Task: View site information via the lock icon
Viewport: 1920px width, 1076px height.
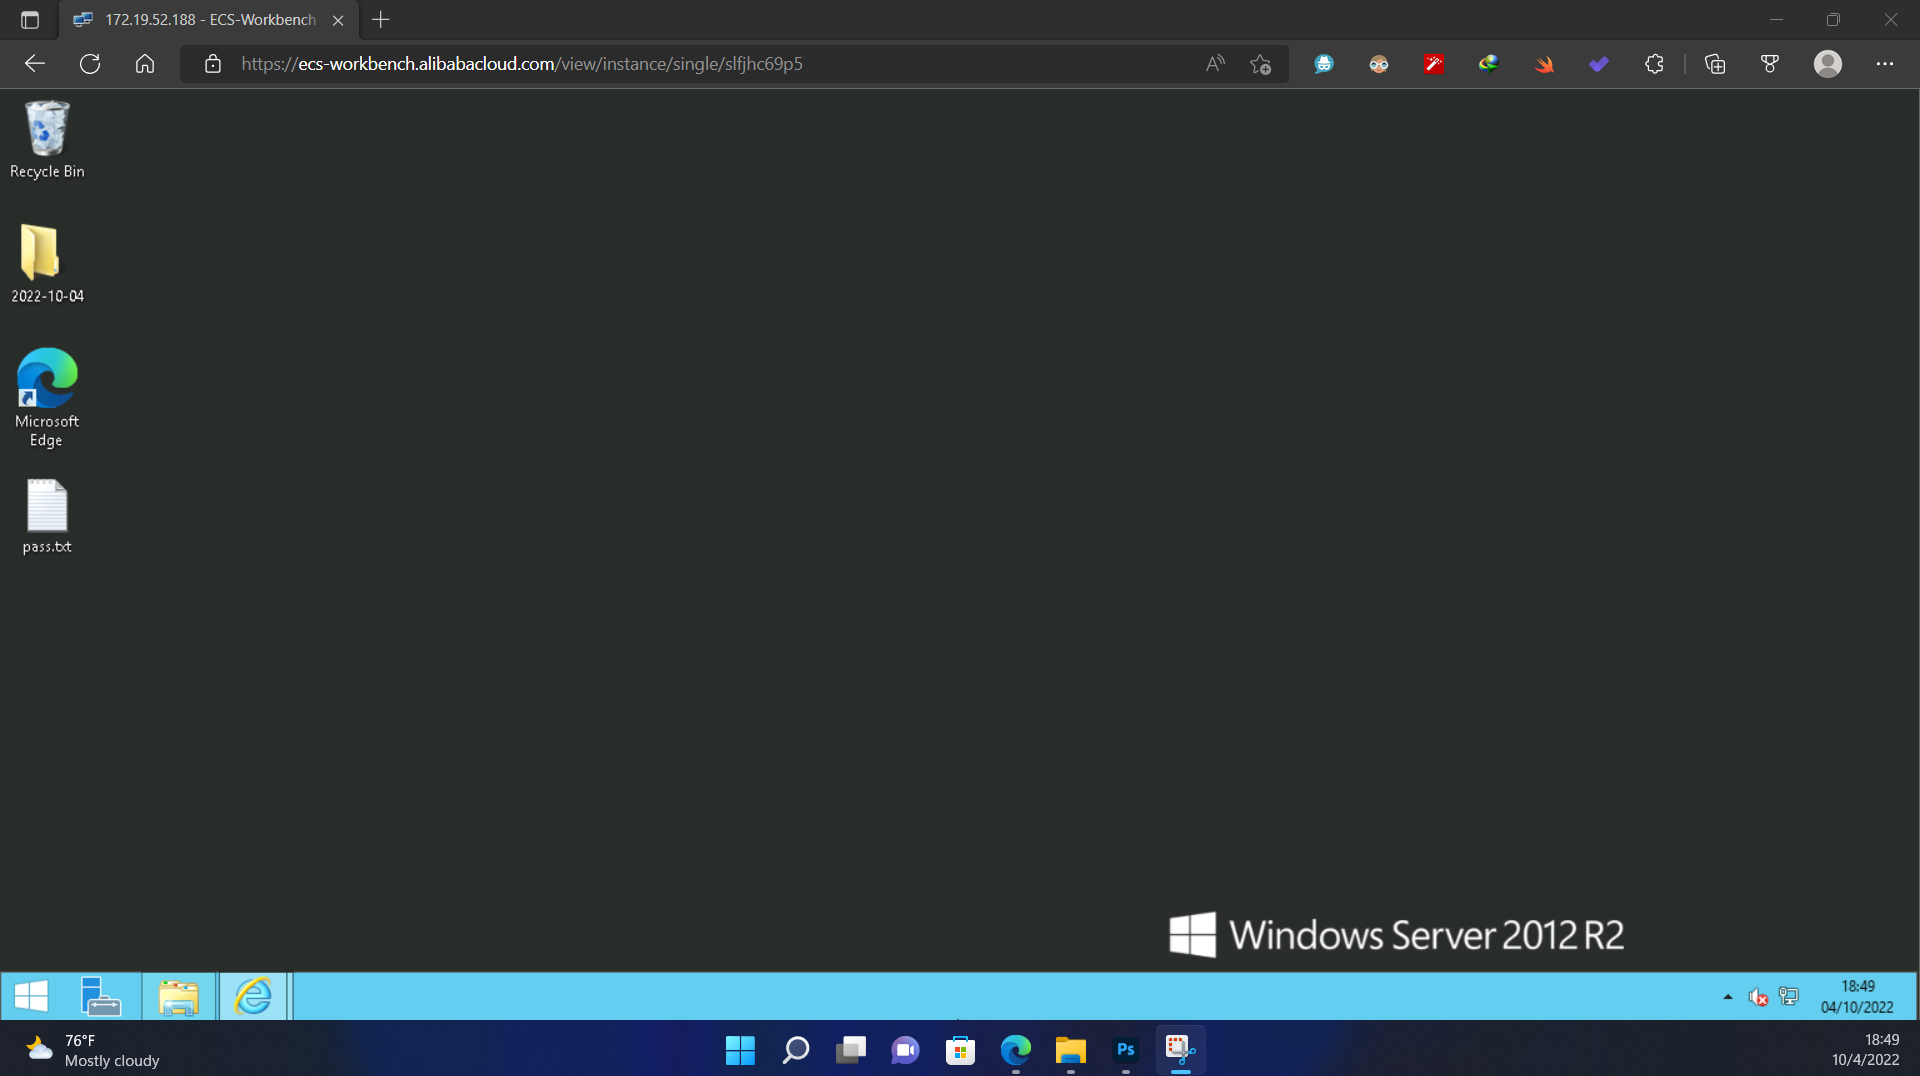Action: pos(213,64)
